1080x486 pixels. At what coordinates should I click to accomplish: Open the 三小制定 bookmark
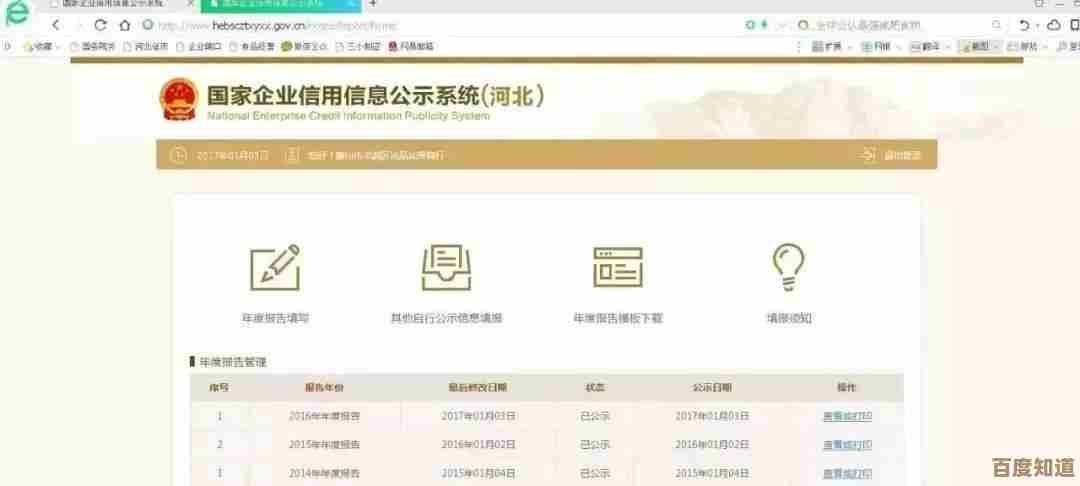click(x=357, y=47)
